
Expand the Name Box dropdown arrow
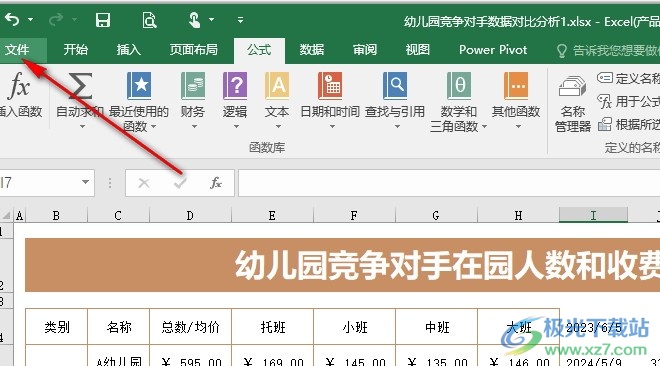click(85, 183)
